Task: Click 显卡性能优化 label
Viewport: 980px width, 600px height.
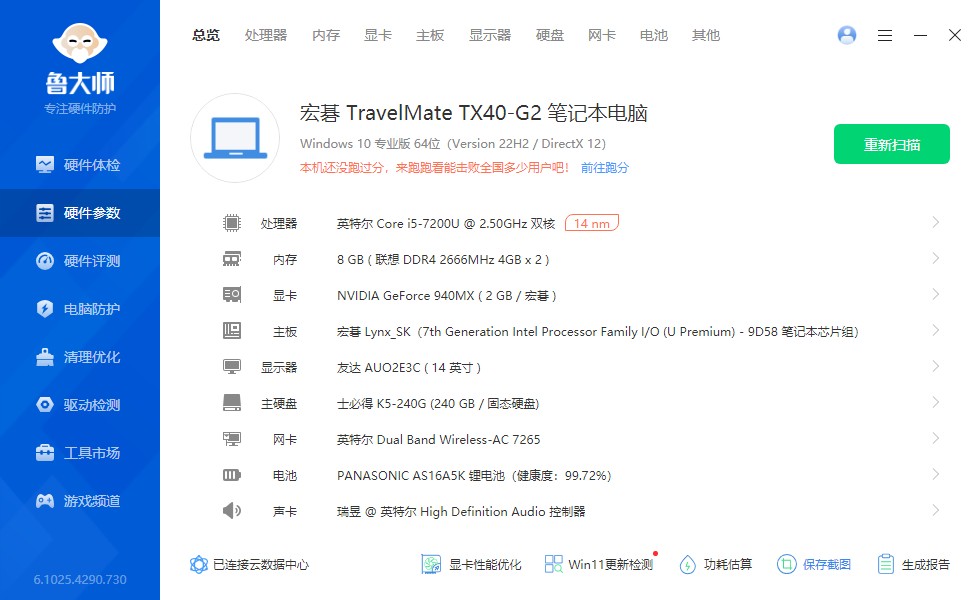Action: click(485, 564)
